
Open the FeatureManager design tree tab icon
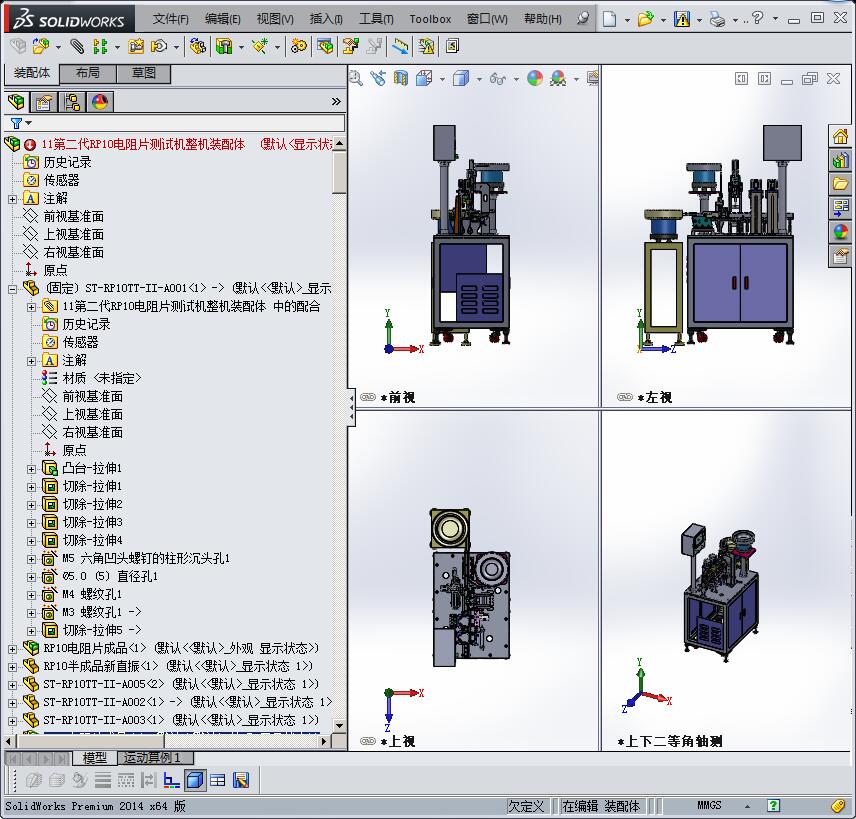pyautogui.click(x=16, y=102)
